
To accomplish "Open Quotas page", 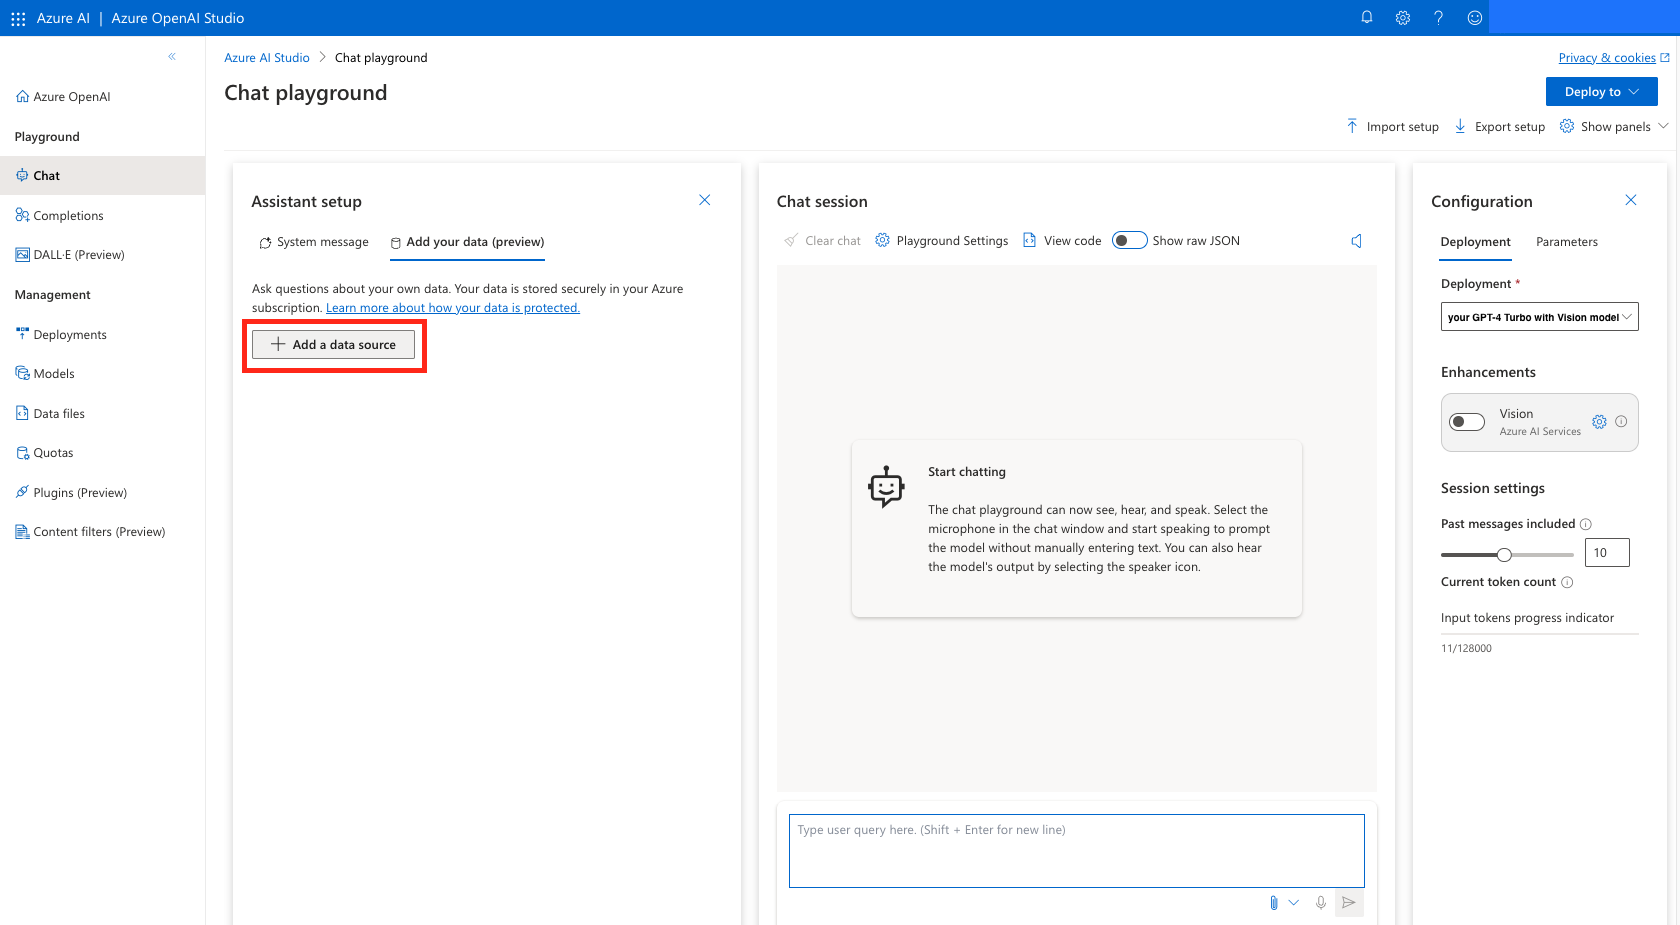I will click(x=44, y=453).
